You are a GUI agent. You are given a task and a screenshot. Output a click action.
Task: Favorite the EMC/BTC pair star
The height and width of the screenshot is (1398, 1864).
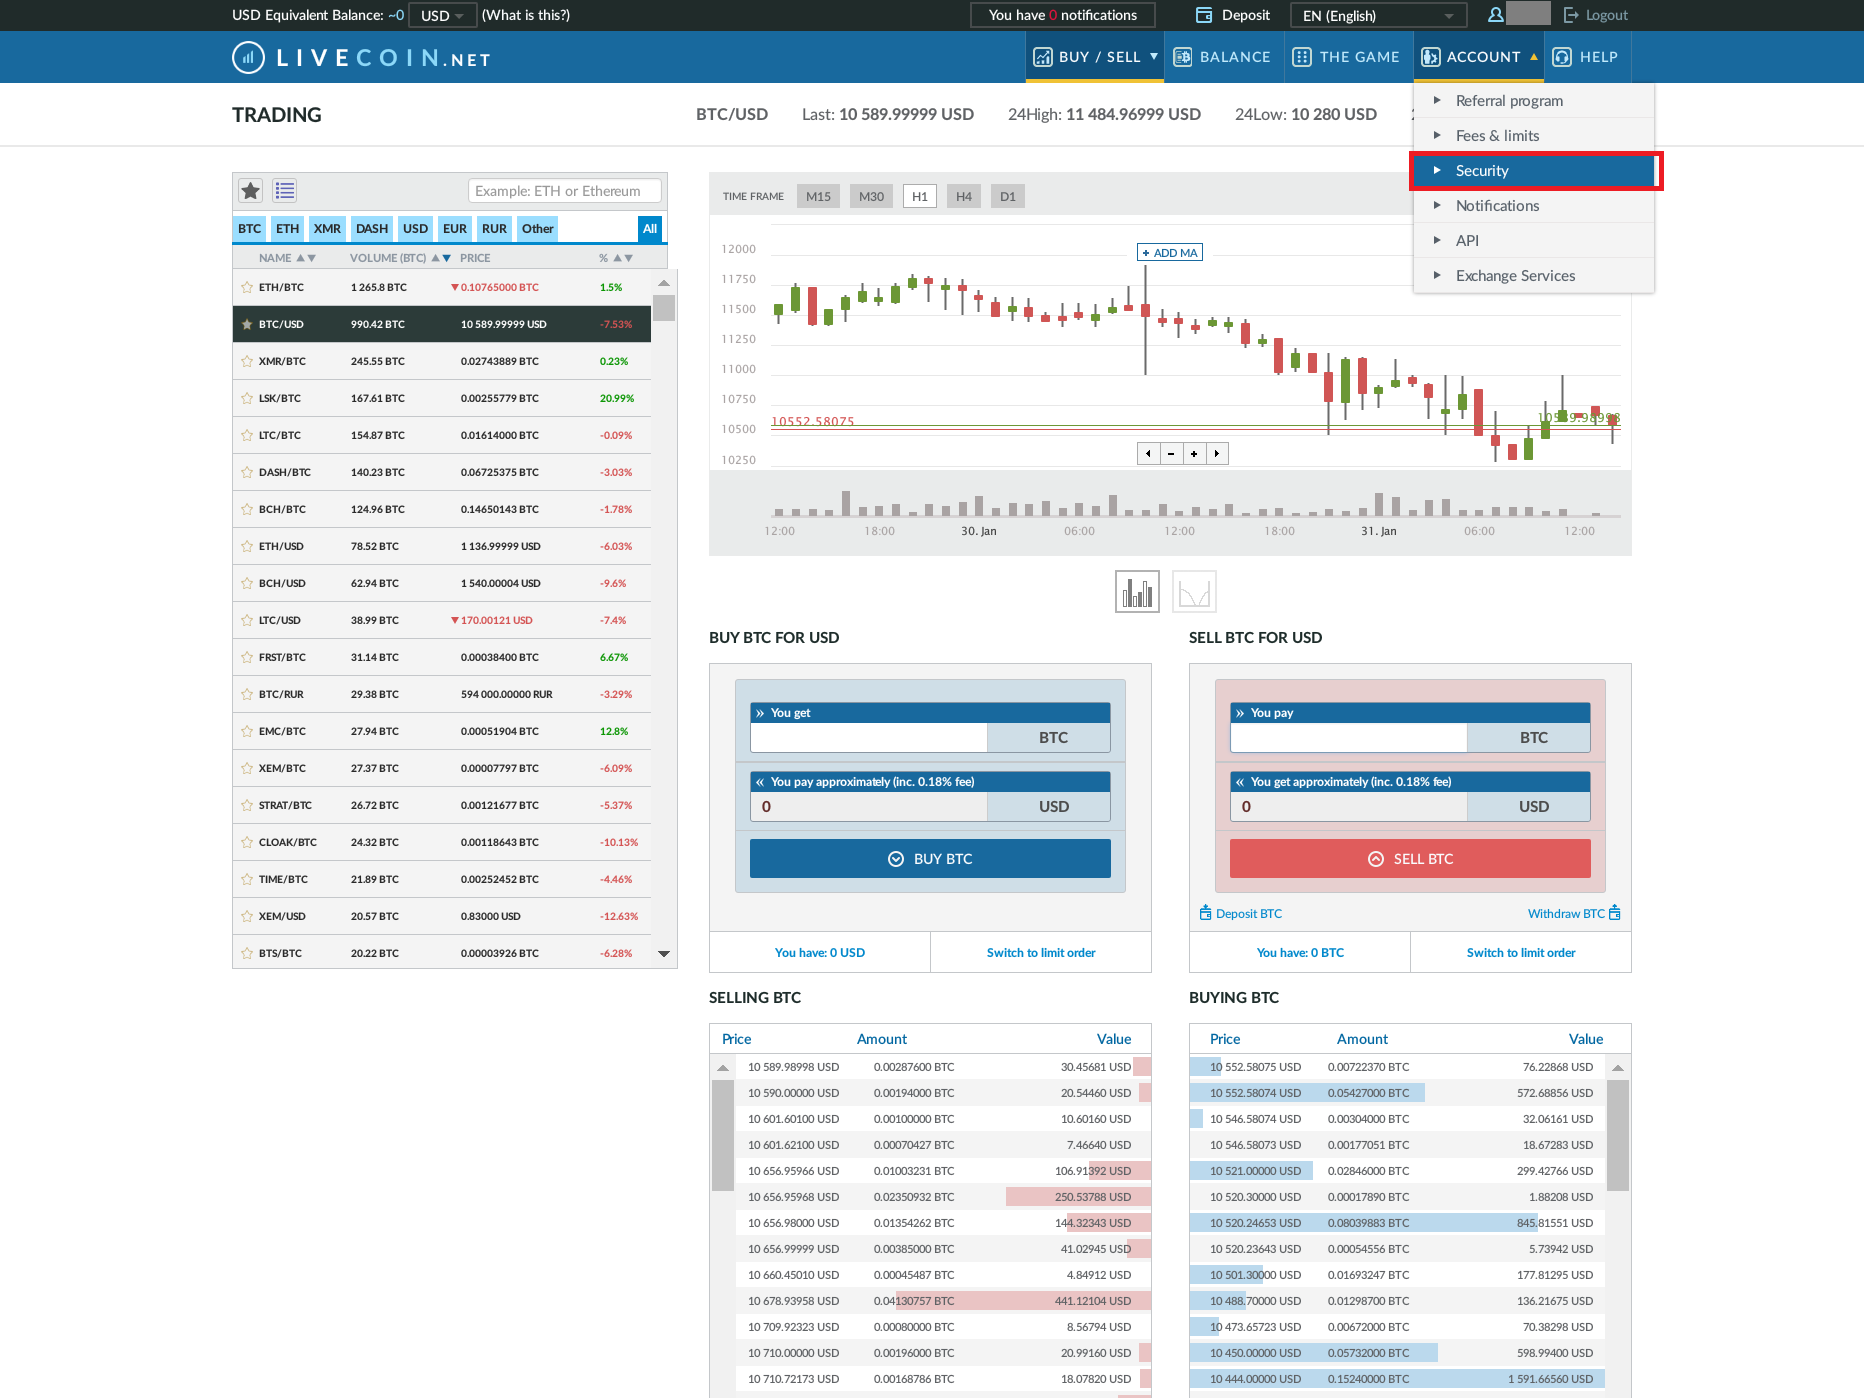(x=247, y=731)
